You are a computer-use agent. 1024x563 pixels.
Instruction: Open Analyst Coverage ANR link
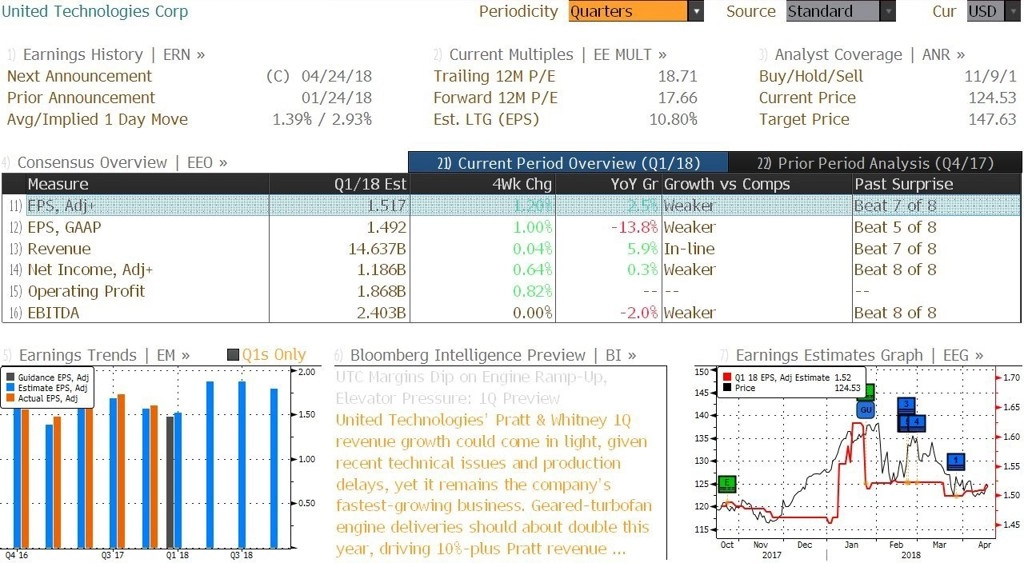(x=869, y=55)
